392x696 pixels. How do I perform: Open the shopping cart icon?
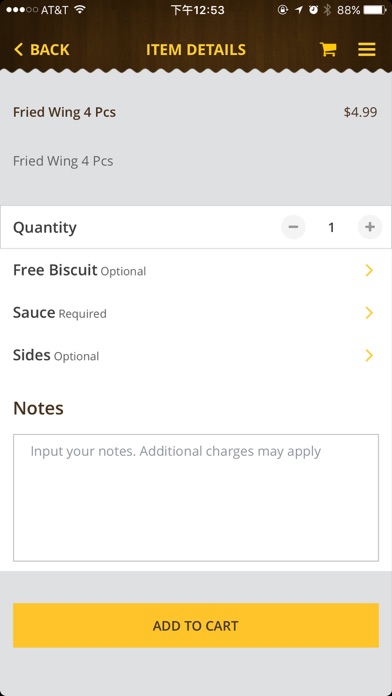[x=328, y=49]
